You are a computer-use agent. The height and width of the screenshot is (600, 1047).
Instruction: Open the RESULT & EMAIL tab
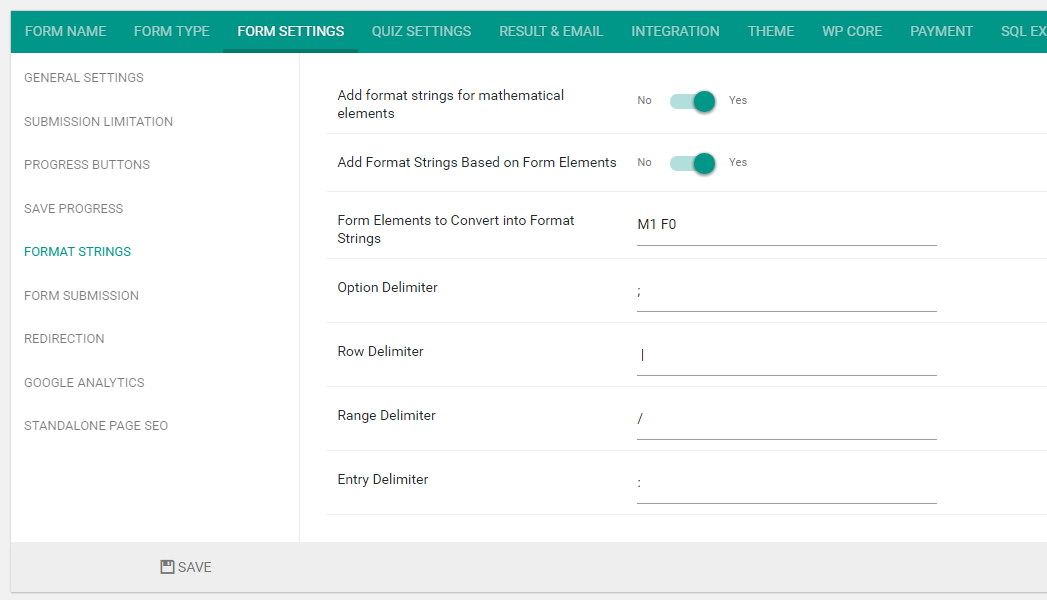[551, 31]
